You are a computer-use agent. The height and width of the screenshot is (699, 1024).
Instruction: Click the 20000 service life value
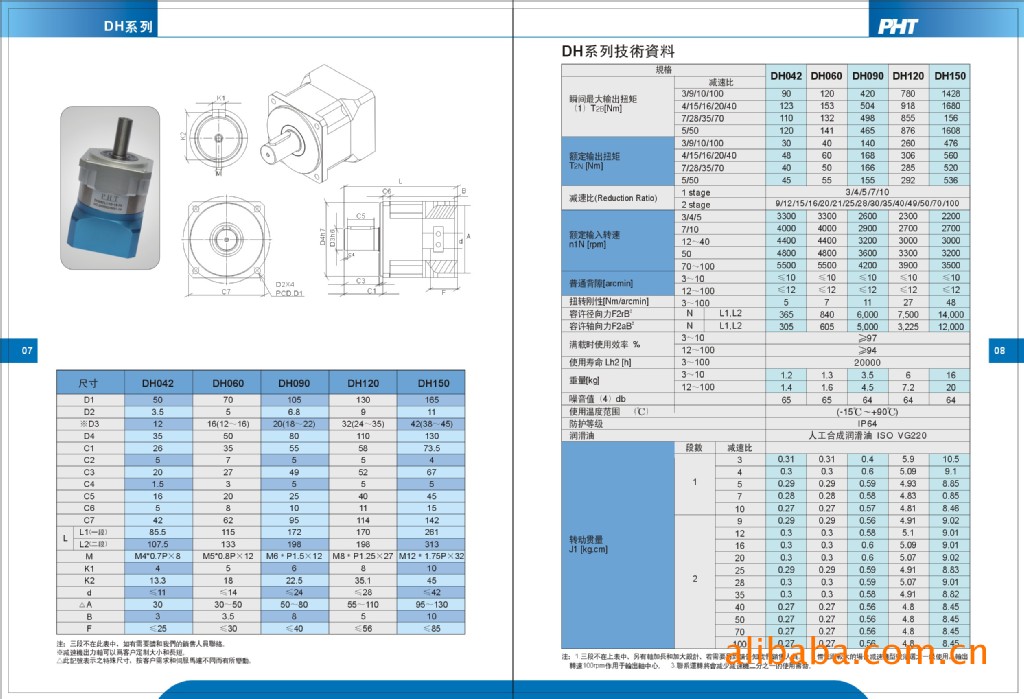click(x=867, y=363)
